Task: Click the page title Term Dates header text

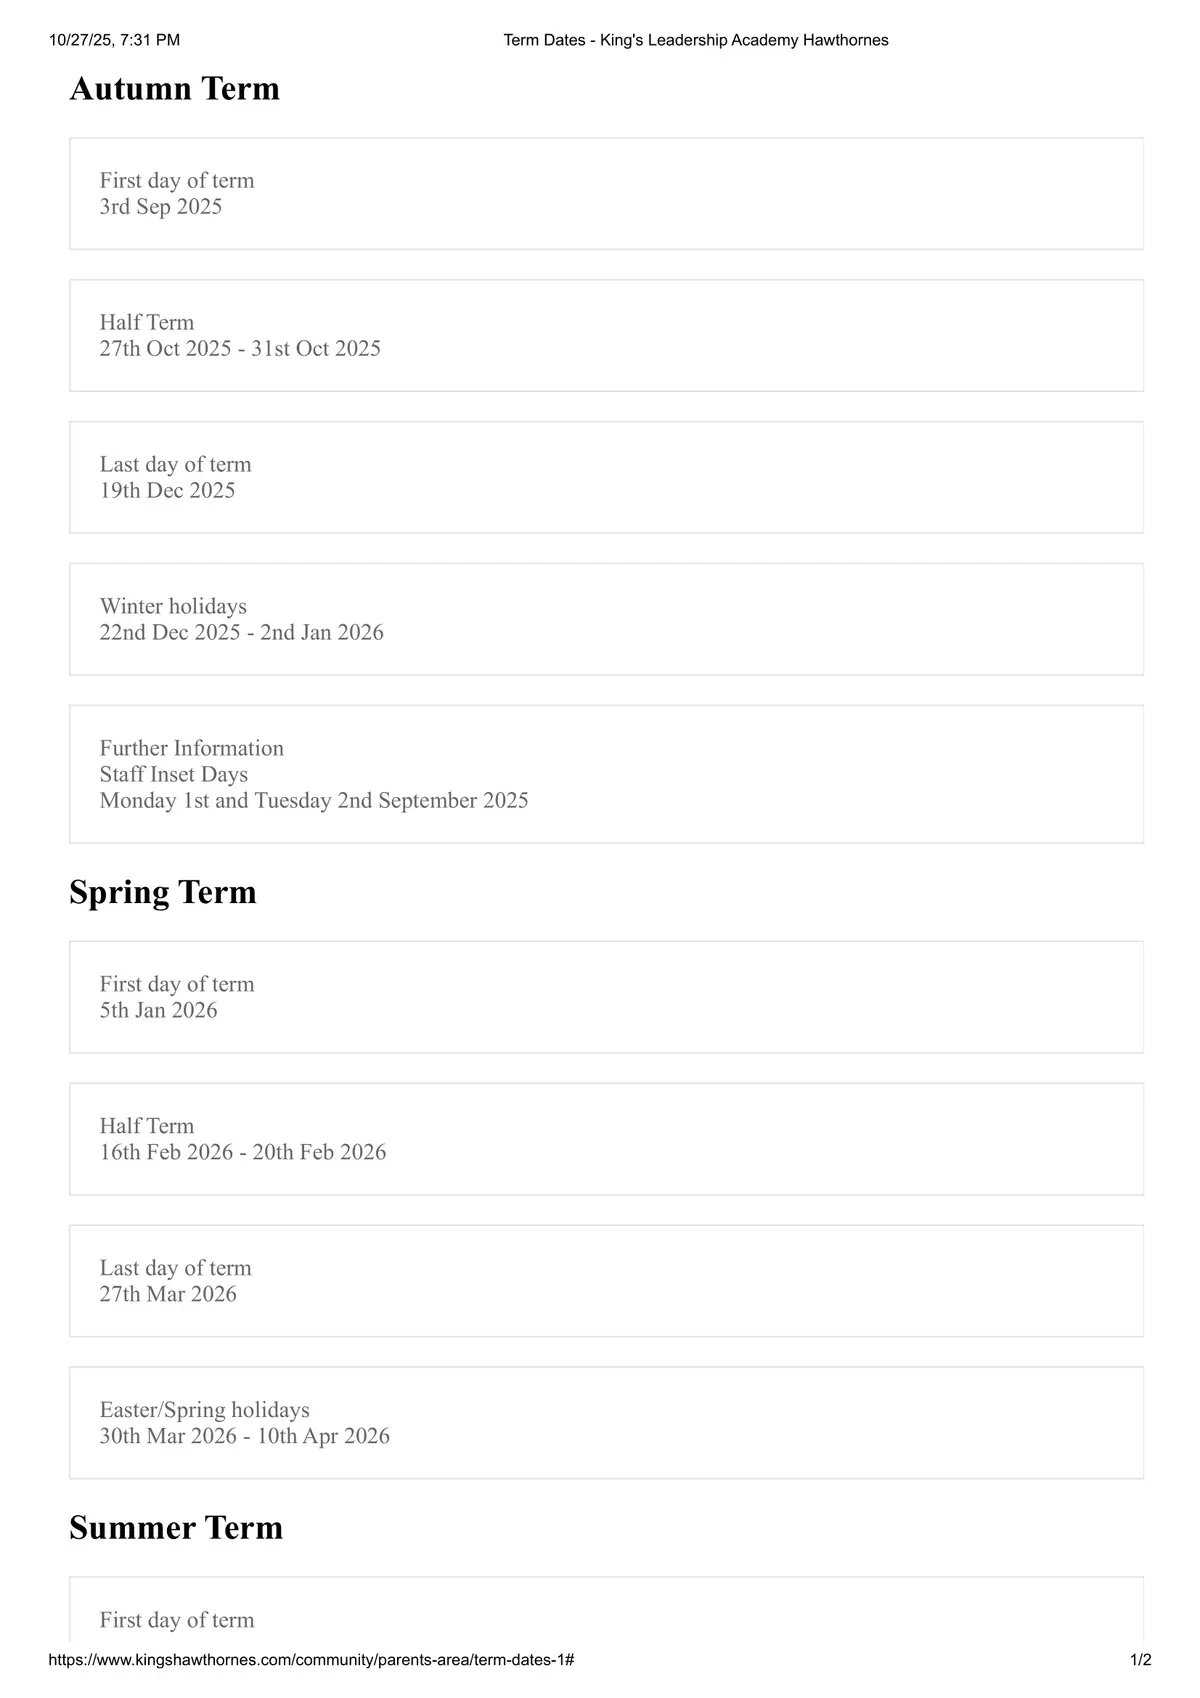Action: (x=696, y=40)
